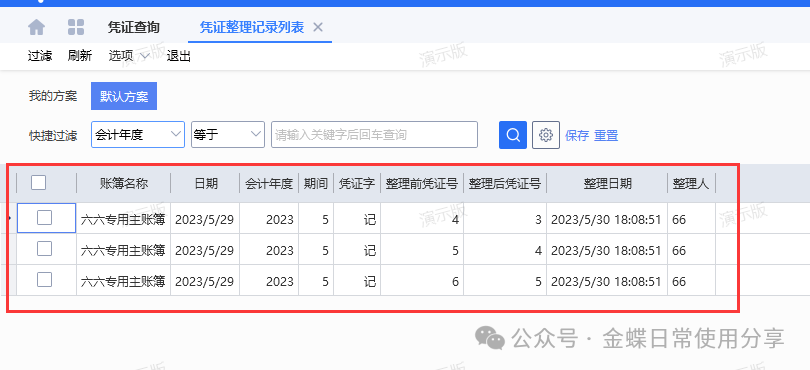Tick the select-all header checkbox

(x=38, y=182)
